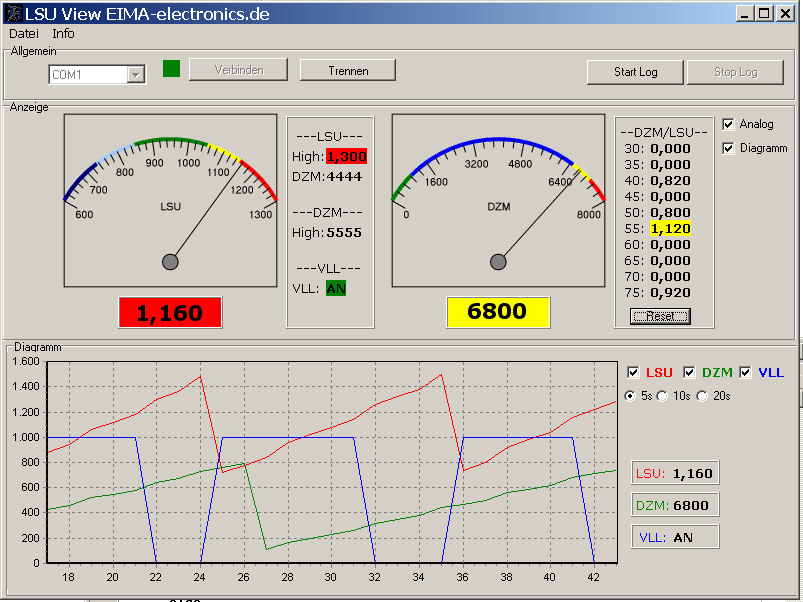Click the VLL: AN readout box beside diagram
The height and width of the screenshot is (602, 803).
675,537
